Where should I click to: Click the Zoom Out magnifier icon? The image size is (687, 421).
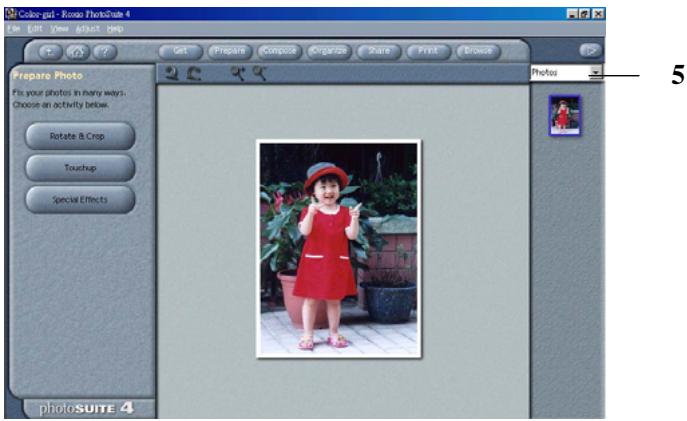[x=259, y=73]
